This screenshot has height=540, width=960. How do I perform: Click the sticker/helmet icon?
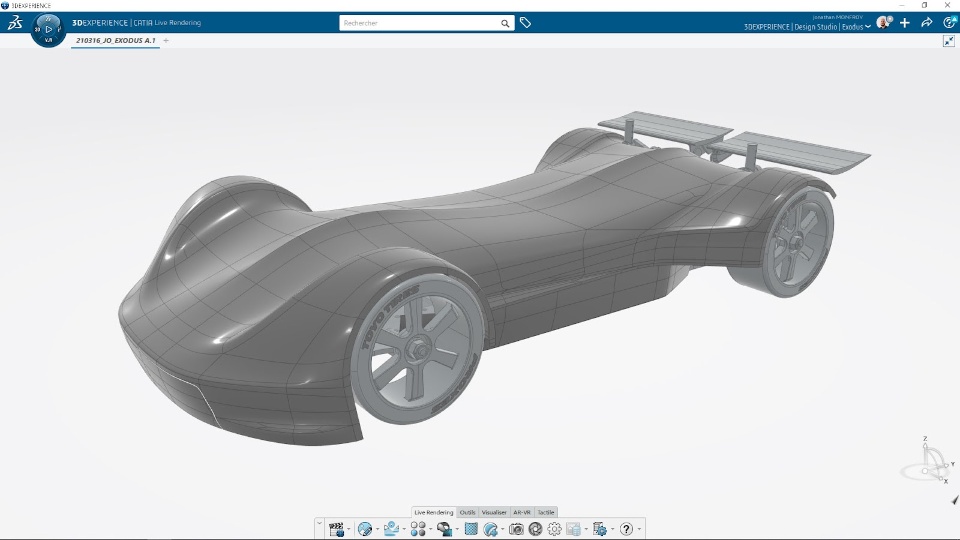pyautogui.click(x=444, y=529)
